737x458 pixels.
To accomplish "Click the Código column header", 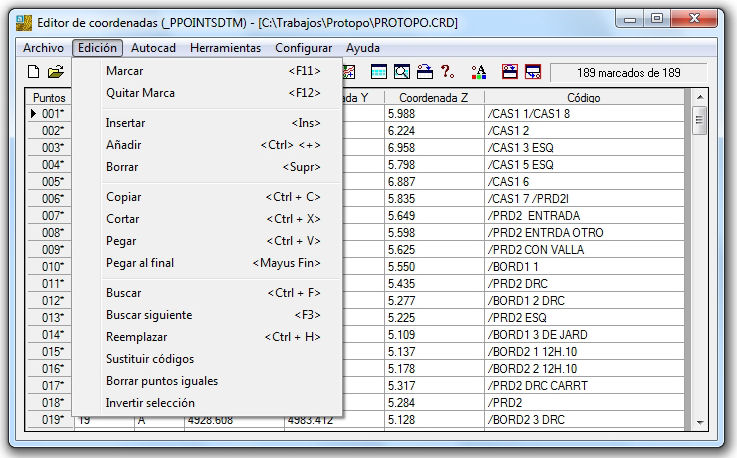I will click(x=584, y=98).
